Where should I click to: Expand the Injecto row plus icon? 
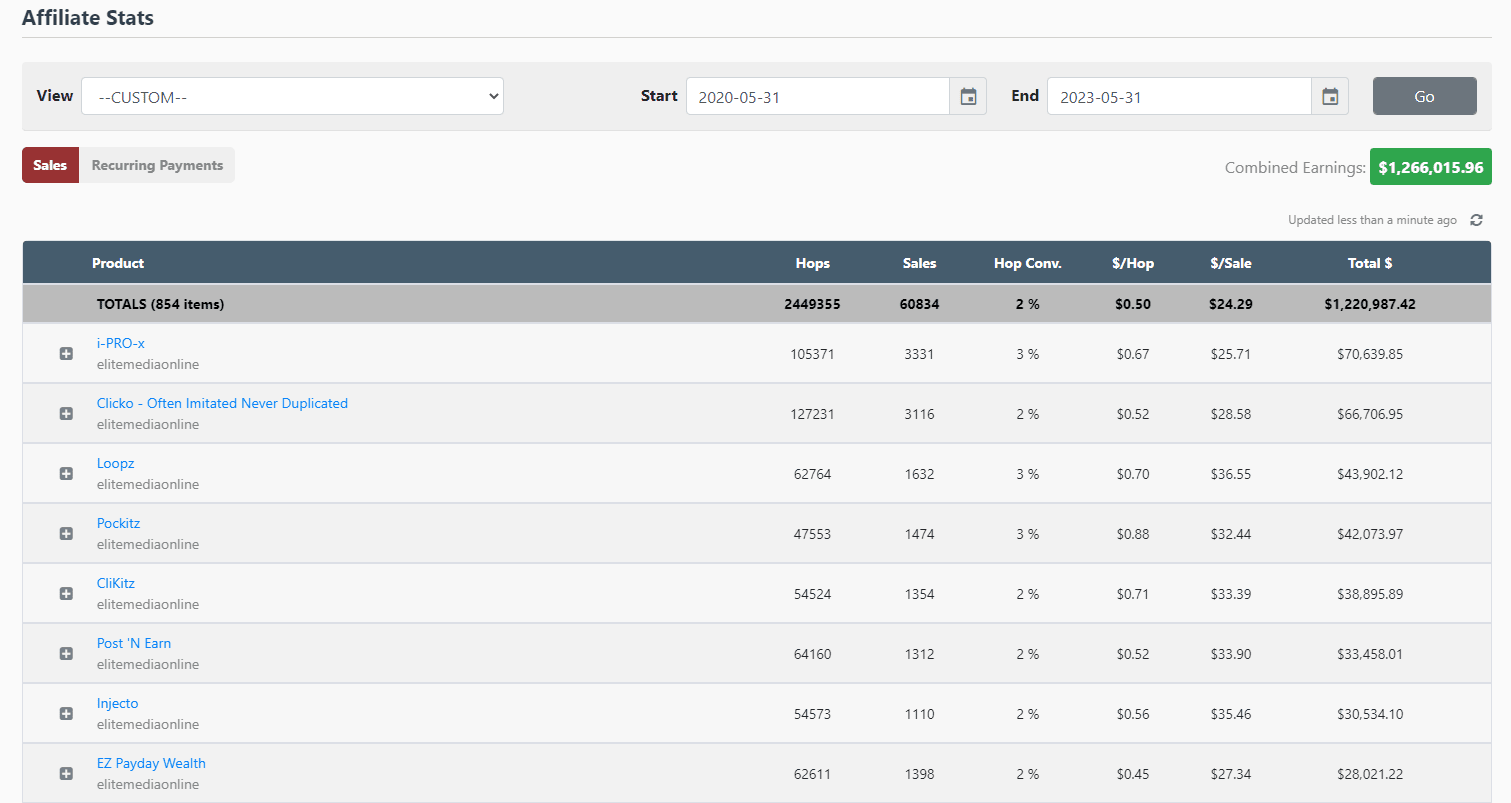pyautogui.click(x=66, y=714)
